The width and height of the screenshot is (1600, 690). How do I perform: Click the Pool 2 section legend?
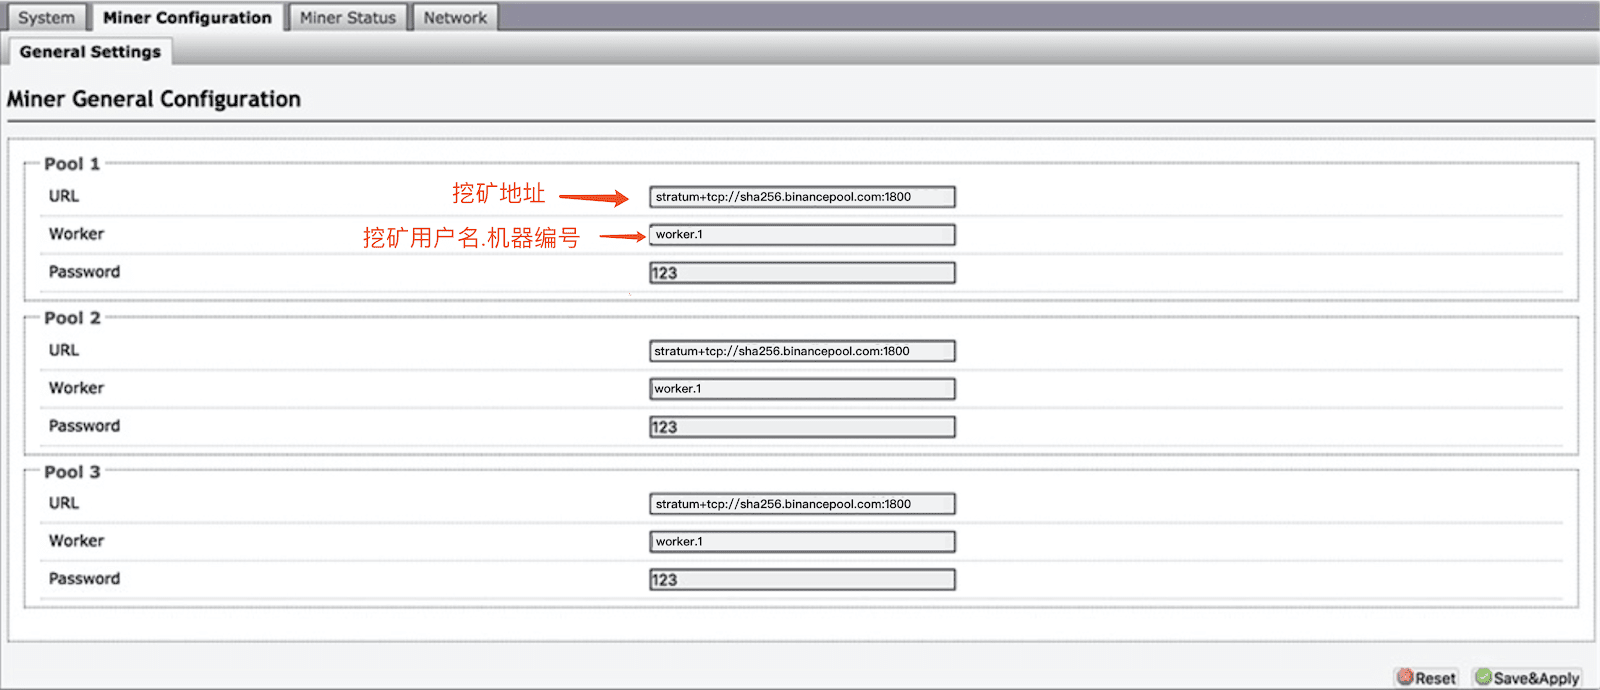click(x=72, y=318)
